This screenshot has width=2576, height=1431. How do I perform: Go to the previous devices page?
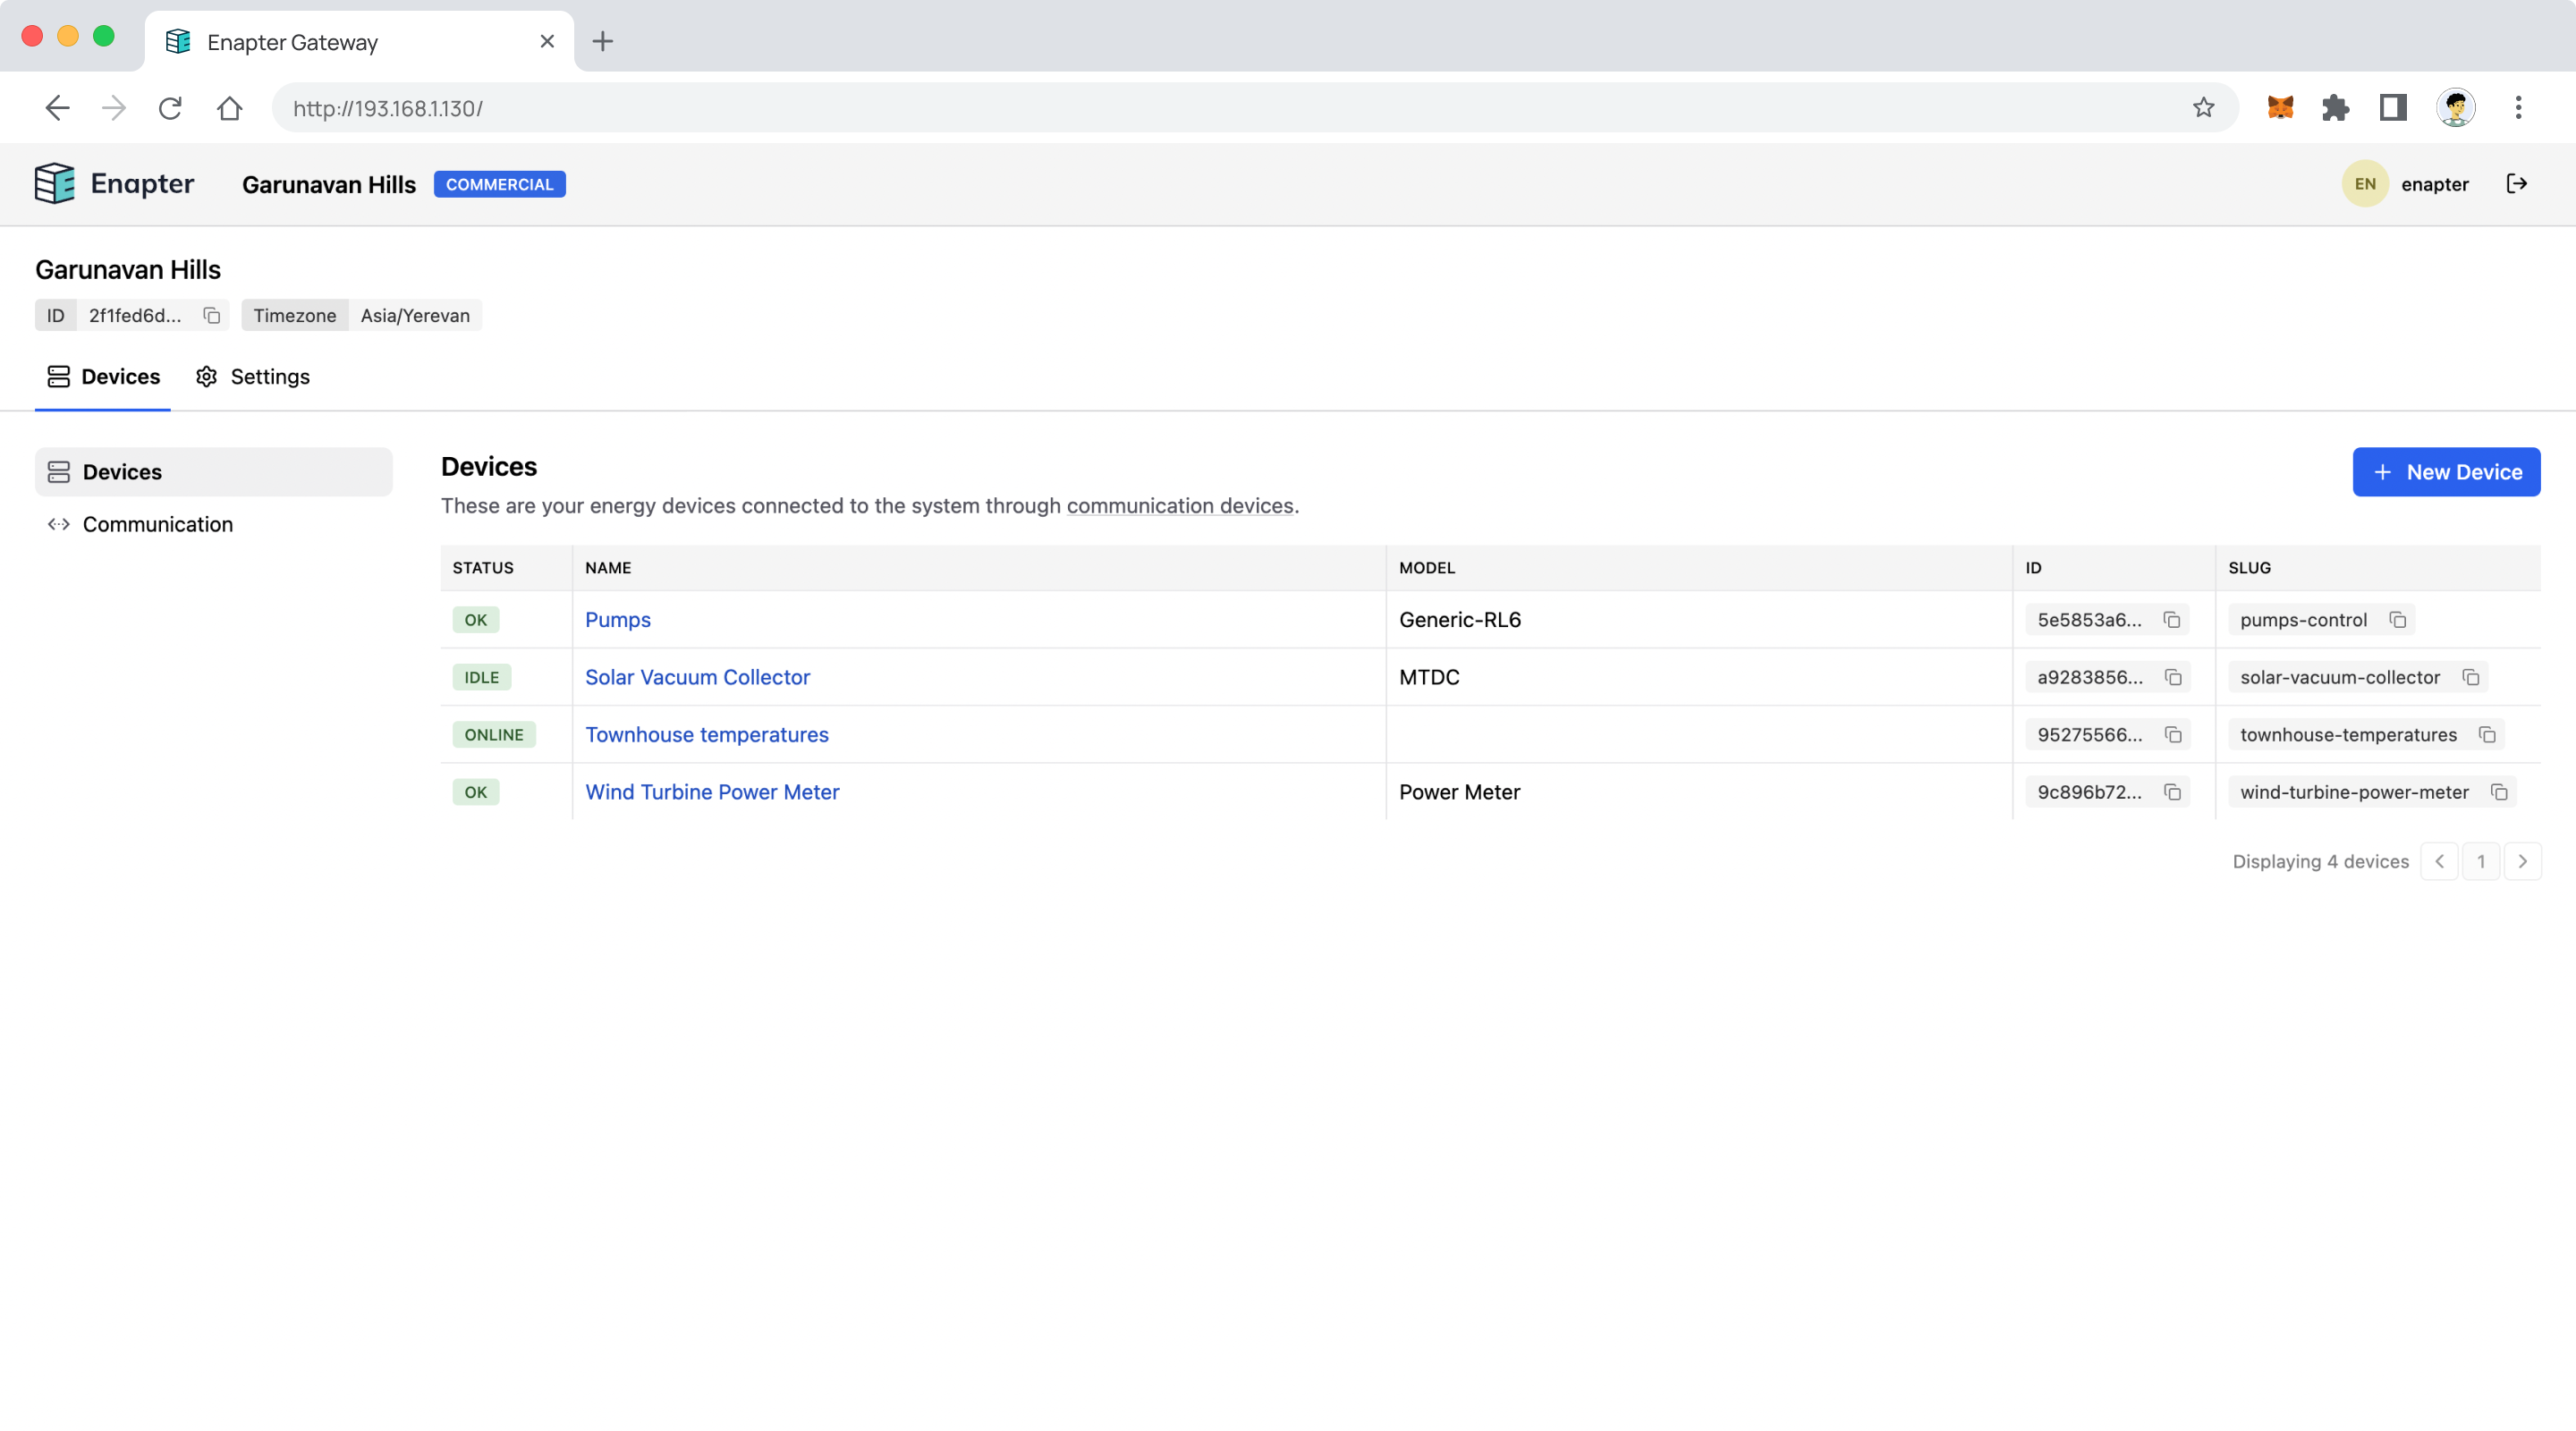pyautogui.click(x=2439, y=862)
